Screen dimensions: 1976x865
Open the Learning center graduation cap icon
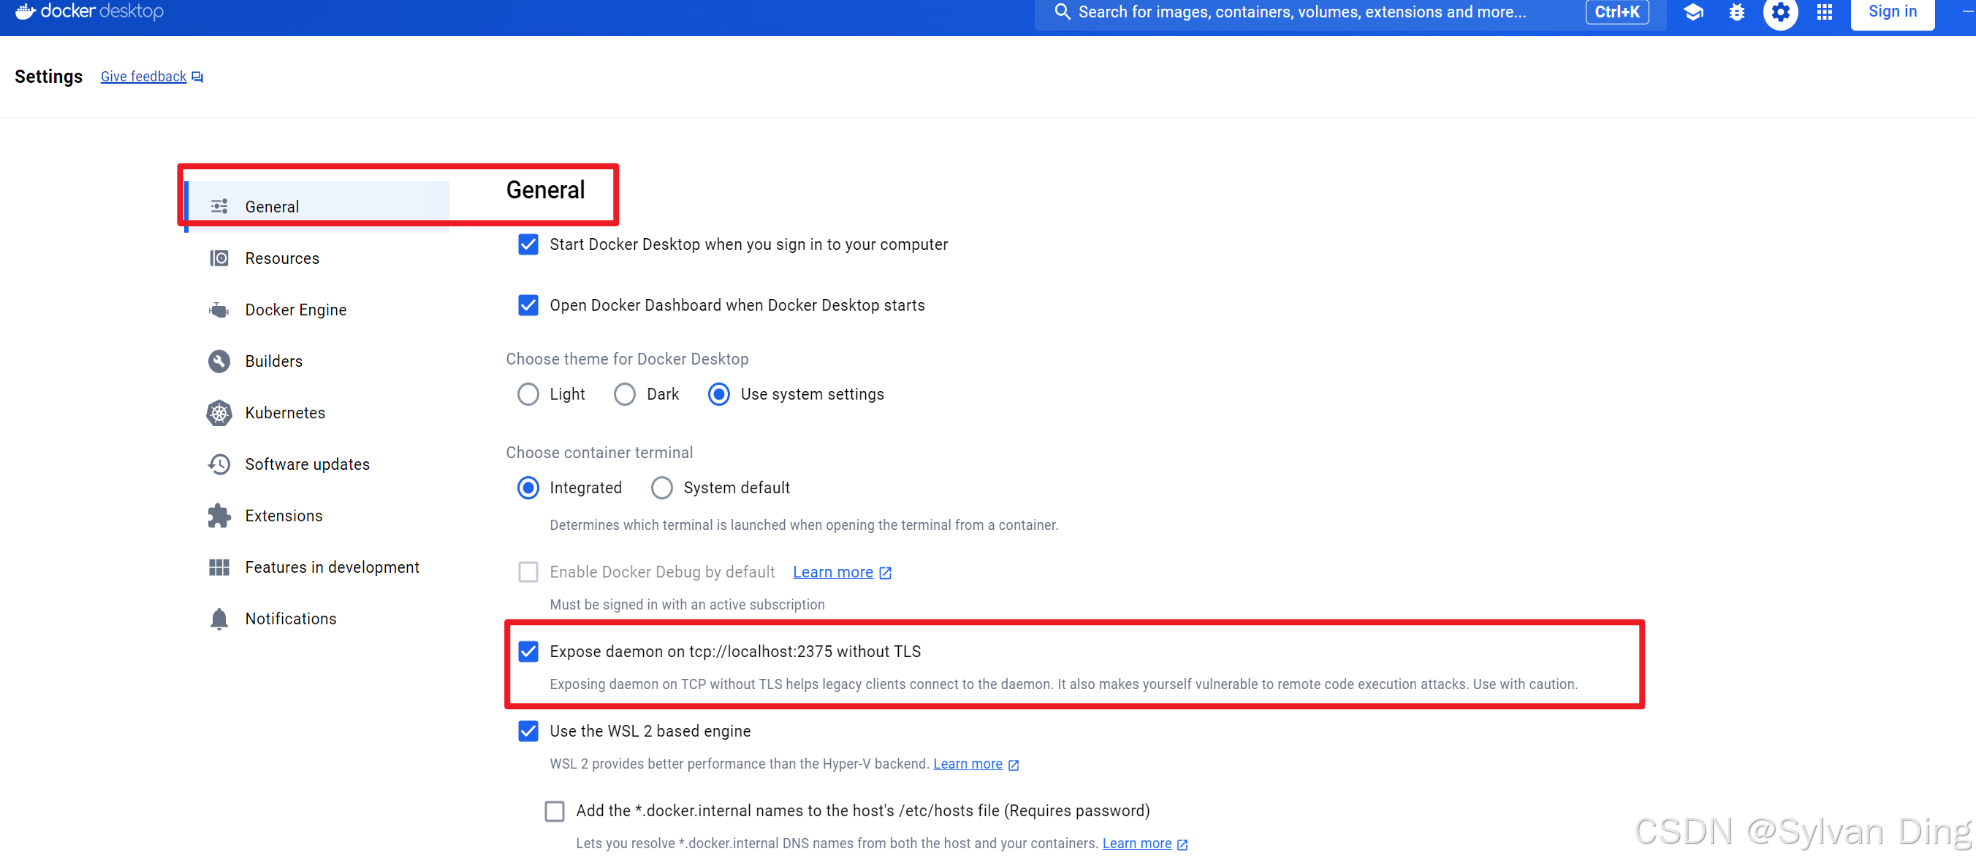click(1693, 12)
